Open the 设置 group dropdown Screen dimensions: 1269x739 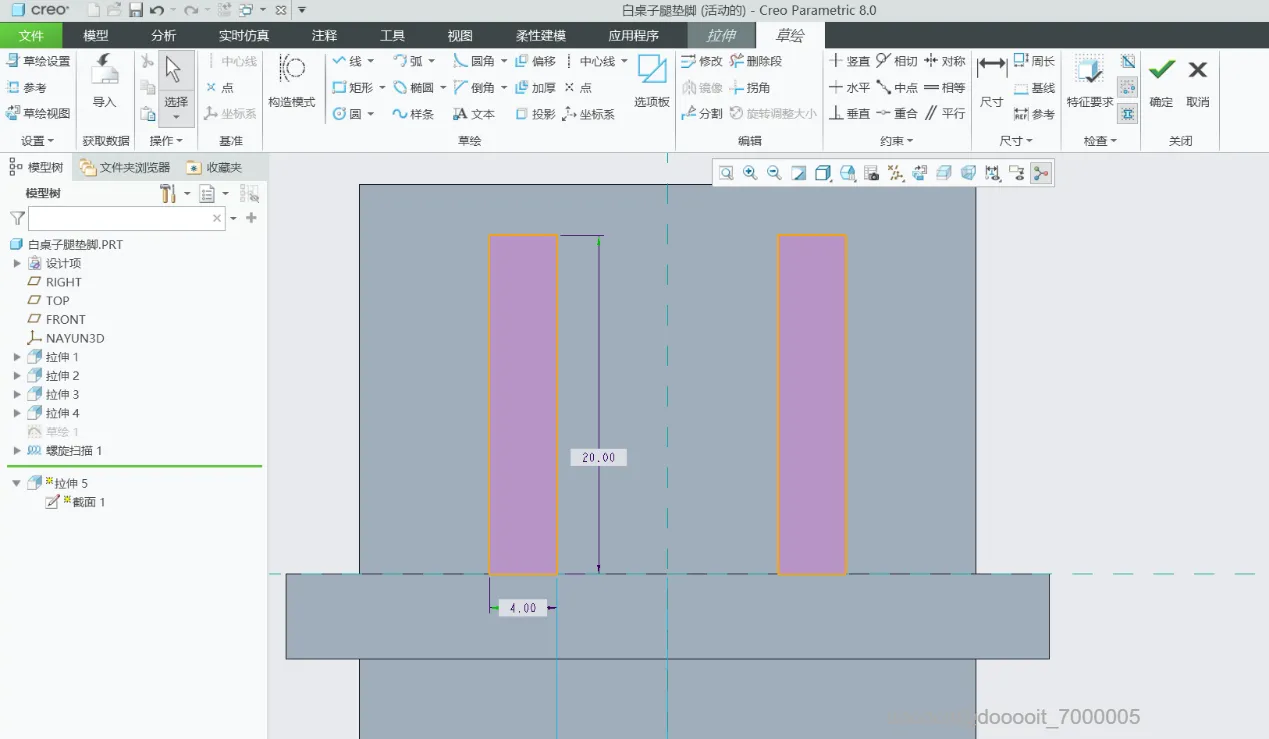[x=38, y=141]
